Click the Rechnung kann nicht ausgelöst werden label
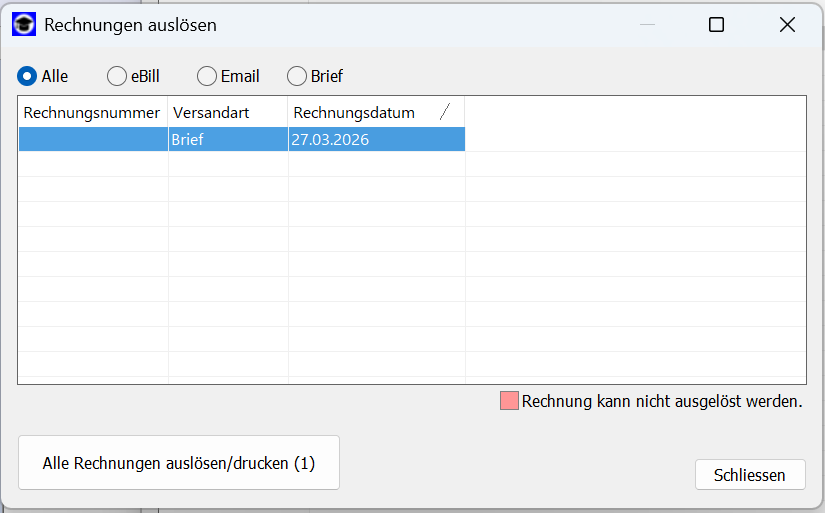Viewport: 825px width, 513px height. [662, 401]
